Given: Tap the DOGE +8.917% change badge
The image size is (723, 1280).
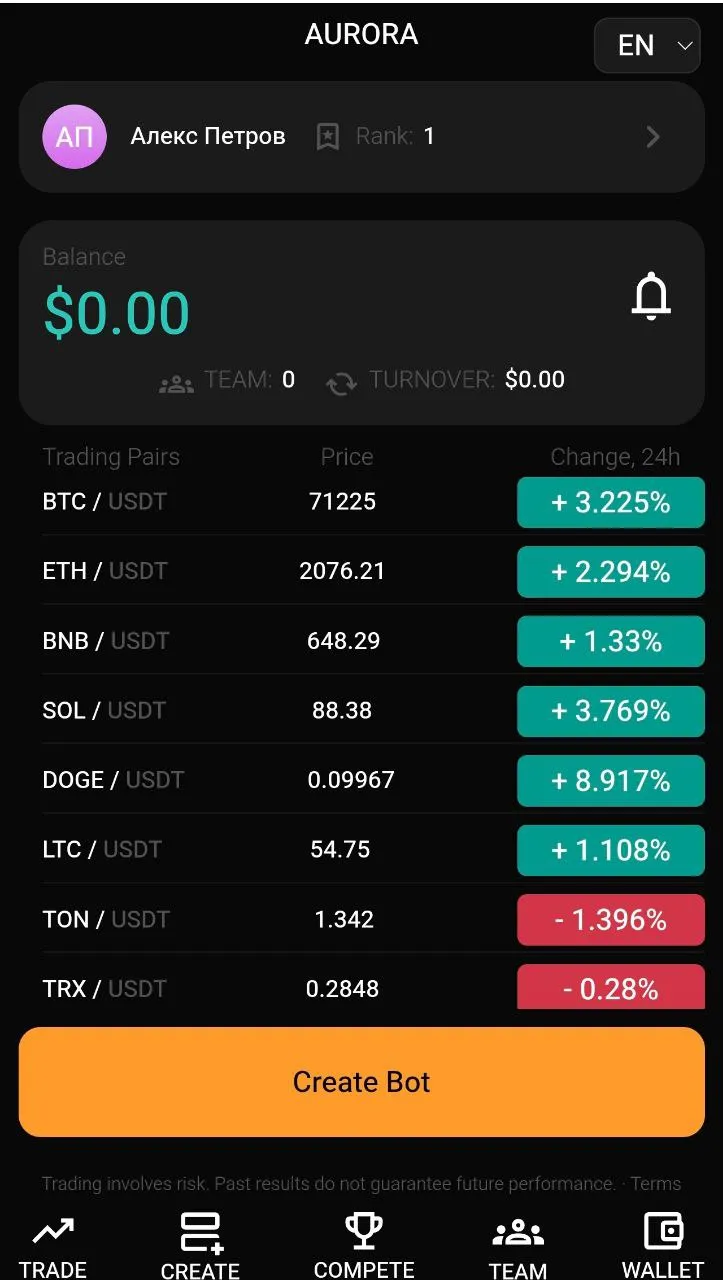Looking at the screenshot, I should tap(611, 780).
